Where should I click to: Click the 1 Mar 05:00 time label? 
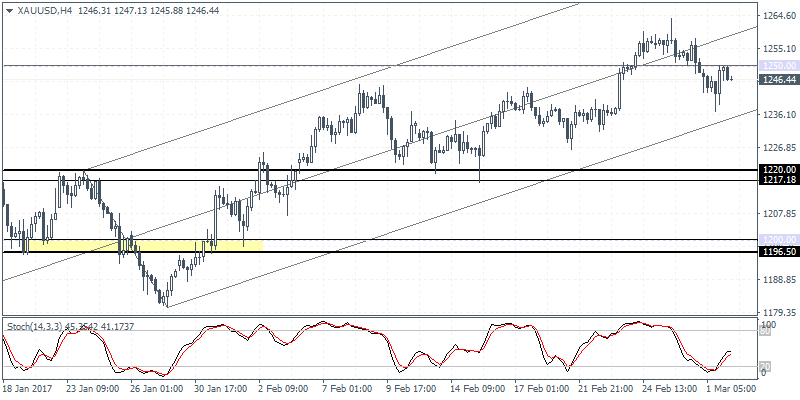pyautogui.click(x=731, y=389)
